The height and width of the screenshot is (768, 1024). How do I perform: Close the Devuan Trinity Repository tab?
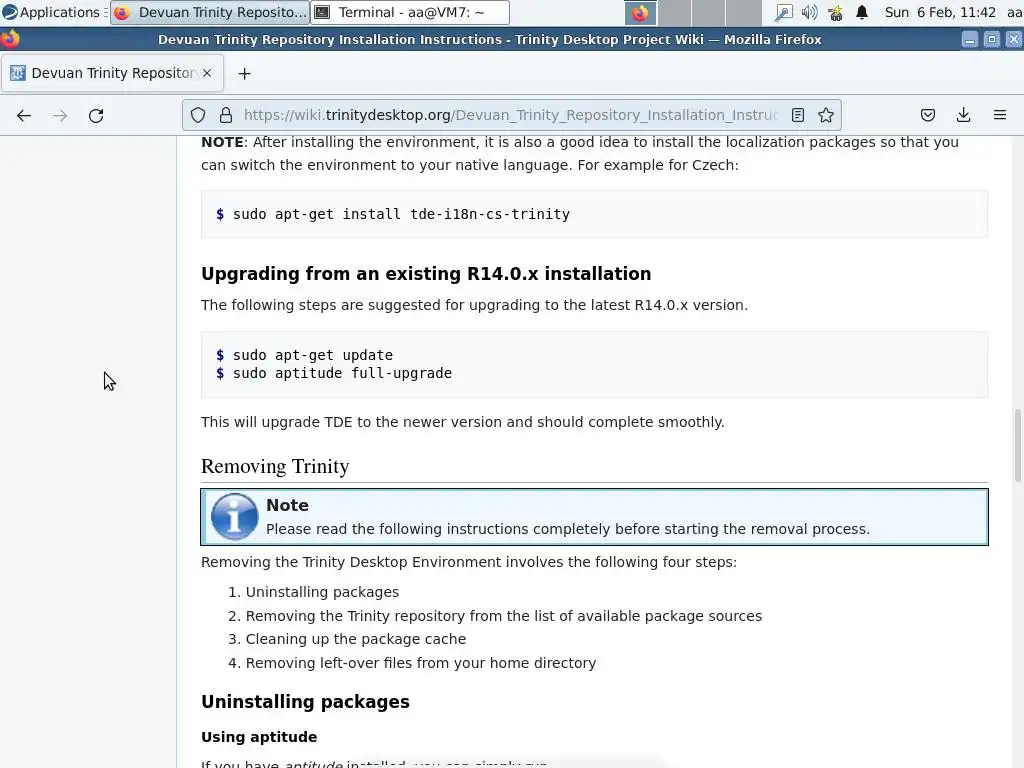point(207,73)
